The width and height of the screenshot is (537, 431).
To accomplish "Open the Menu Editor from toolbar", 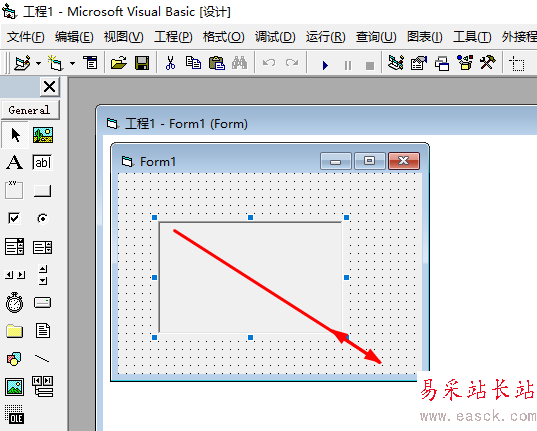I will (91, 63).
